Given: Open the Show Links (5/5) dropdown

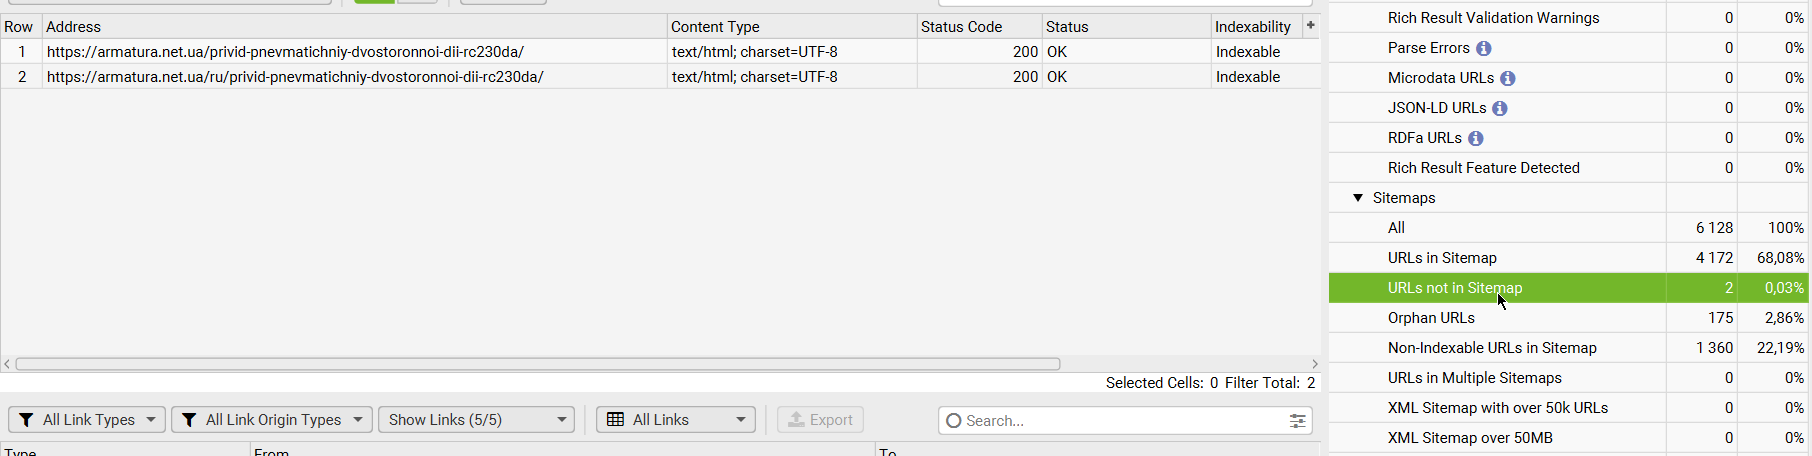Looking at the screenshot, I should (x=476, y=420).
